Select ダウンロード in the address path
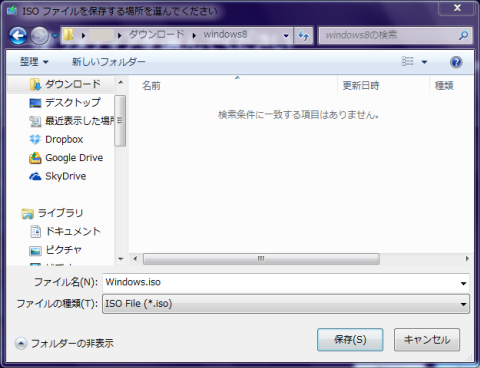This screenshot has width=480, height=368. click(x=156, y=34)
